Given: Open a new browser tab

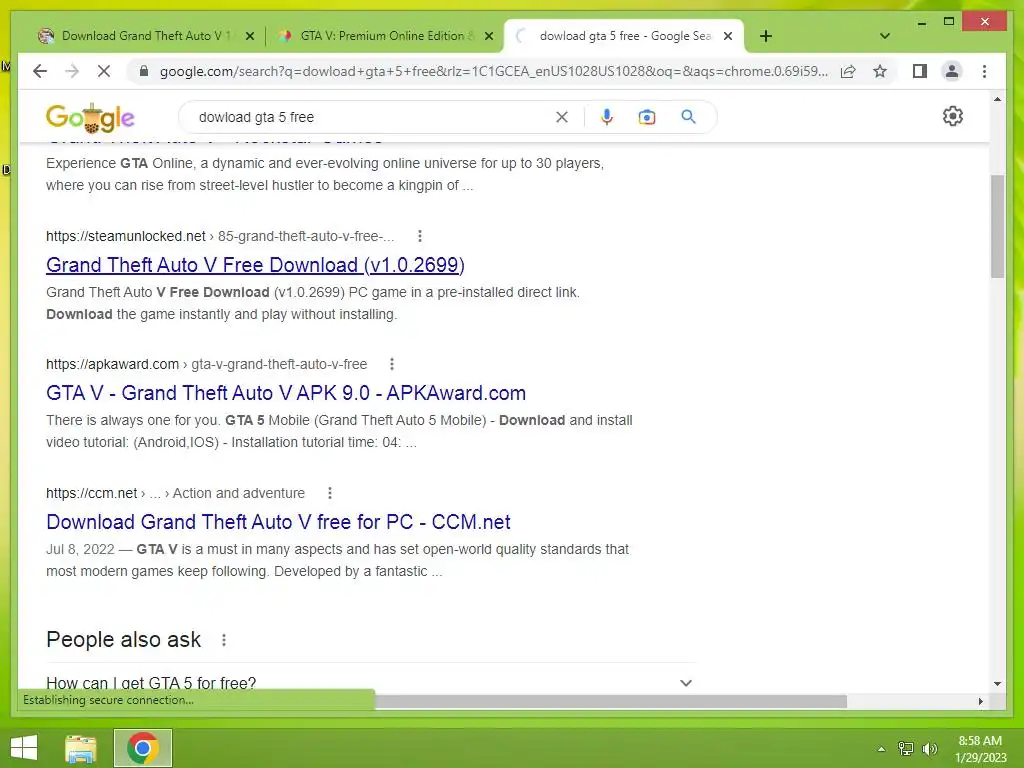Looking at the screenshot, I should [766, 36].
